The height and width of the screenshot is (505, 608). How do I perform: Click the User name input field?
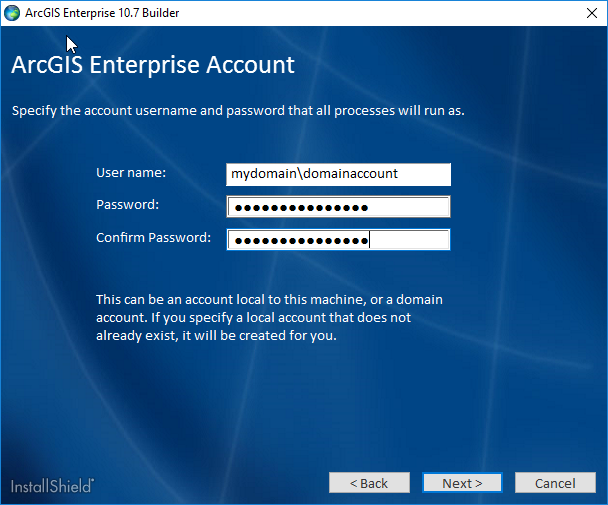(x=338, y=174)
